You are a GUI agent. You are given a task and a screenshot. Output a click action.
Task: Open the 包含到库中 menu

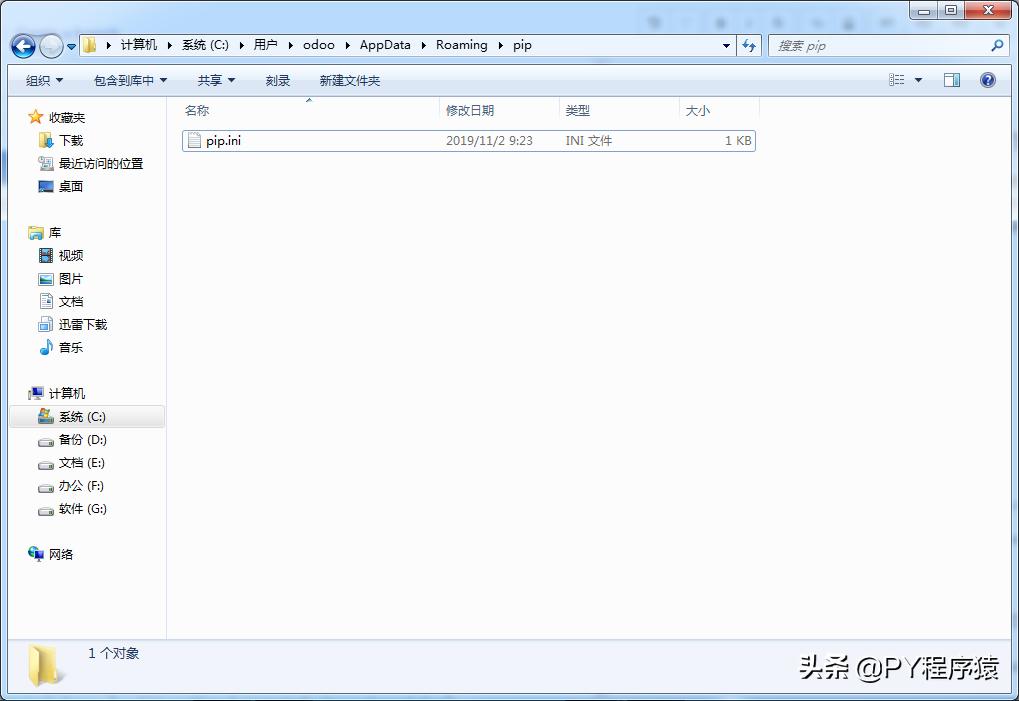pos(130,80)
